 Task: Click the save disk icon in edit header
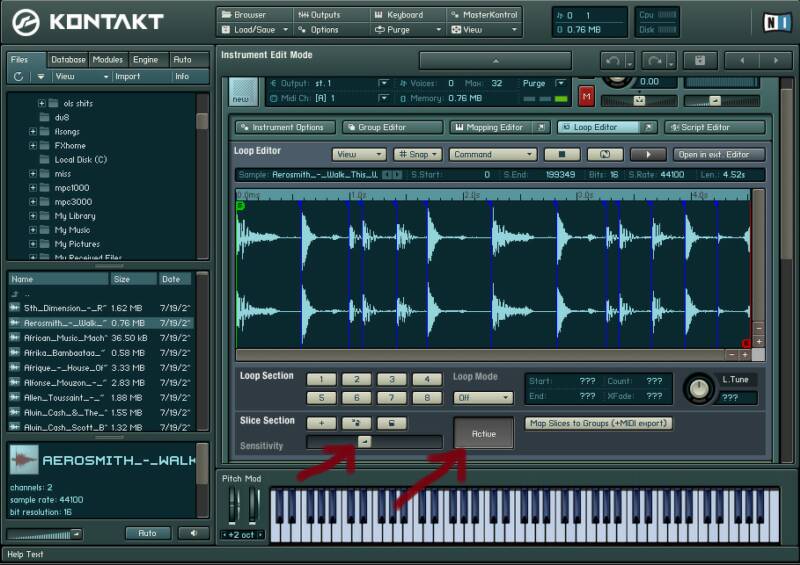(700, 61)
